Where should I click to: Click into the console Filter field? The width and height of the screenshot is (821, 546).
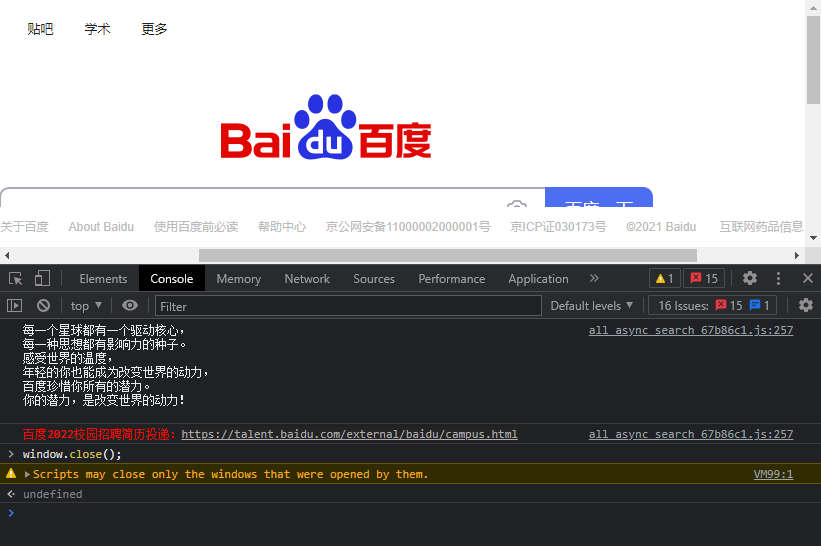(x=348, y=306)
